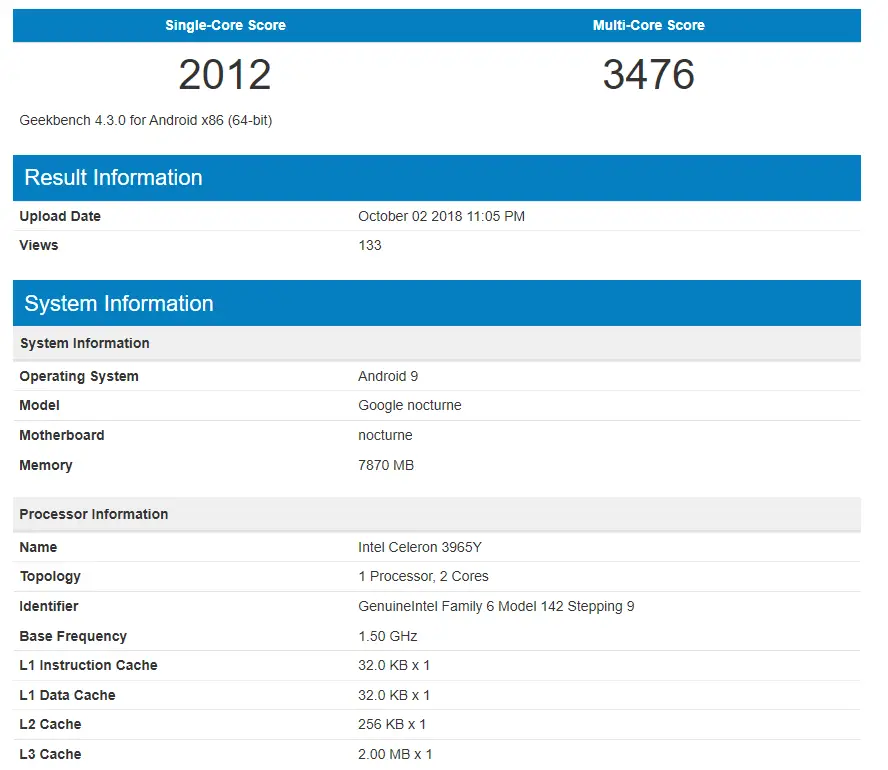Click the Single-Core Score column header

(225, 25)
